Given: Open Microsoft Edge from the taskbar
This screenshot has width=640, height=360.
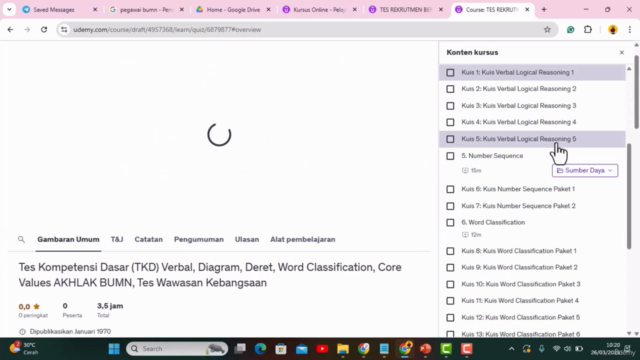Looking at the screenshot, I should 260,349.
